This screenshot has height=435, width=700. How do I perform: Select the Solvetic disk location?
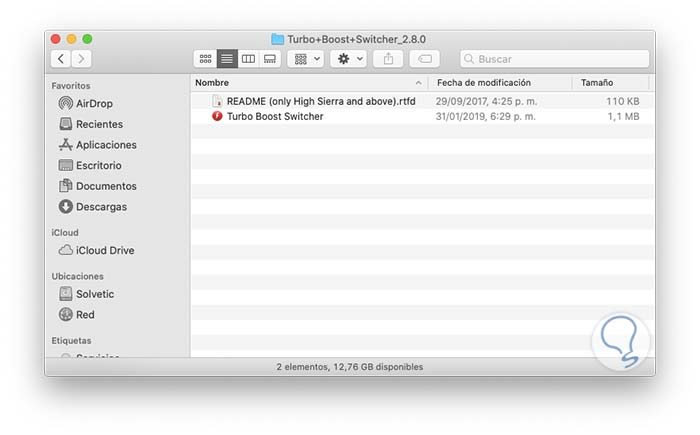pyautogui.click(x=87, y=294)
